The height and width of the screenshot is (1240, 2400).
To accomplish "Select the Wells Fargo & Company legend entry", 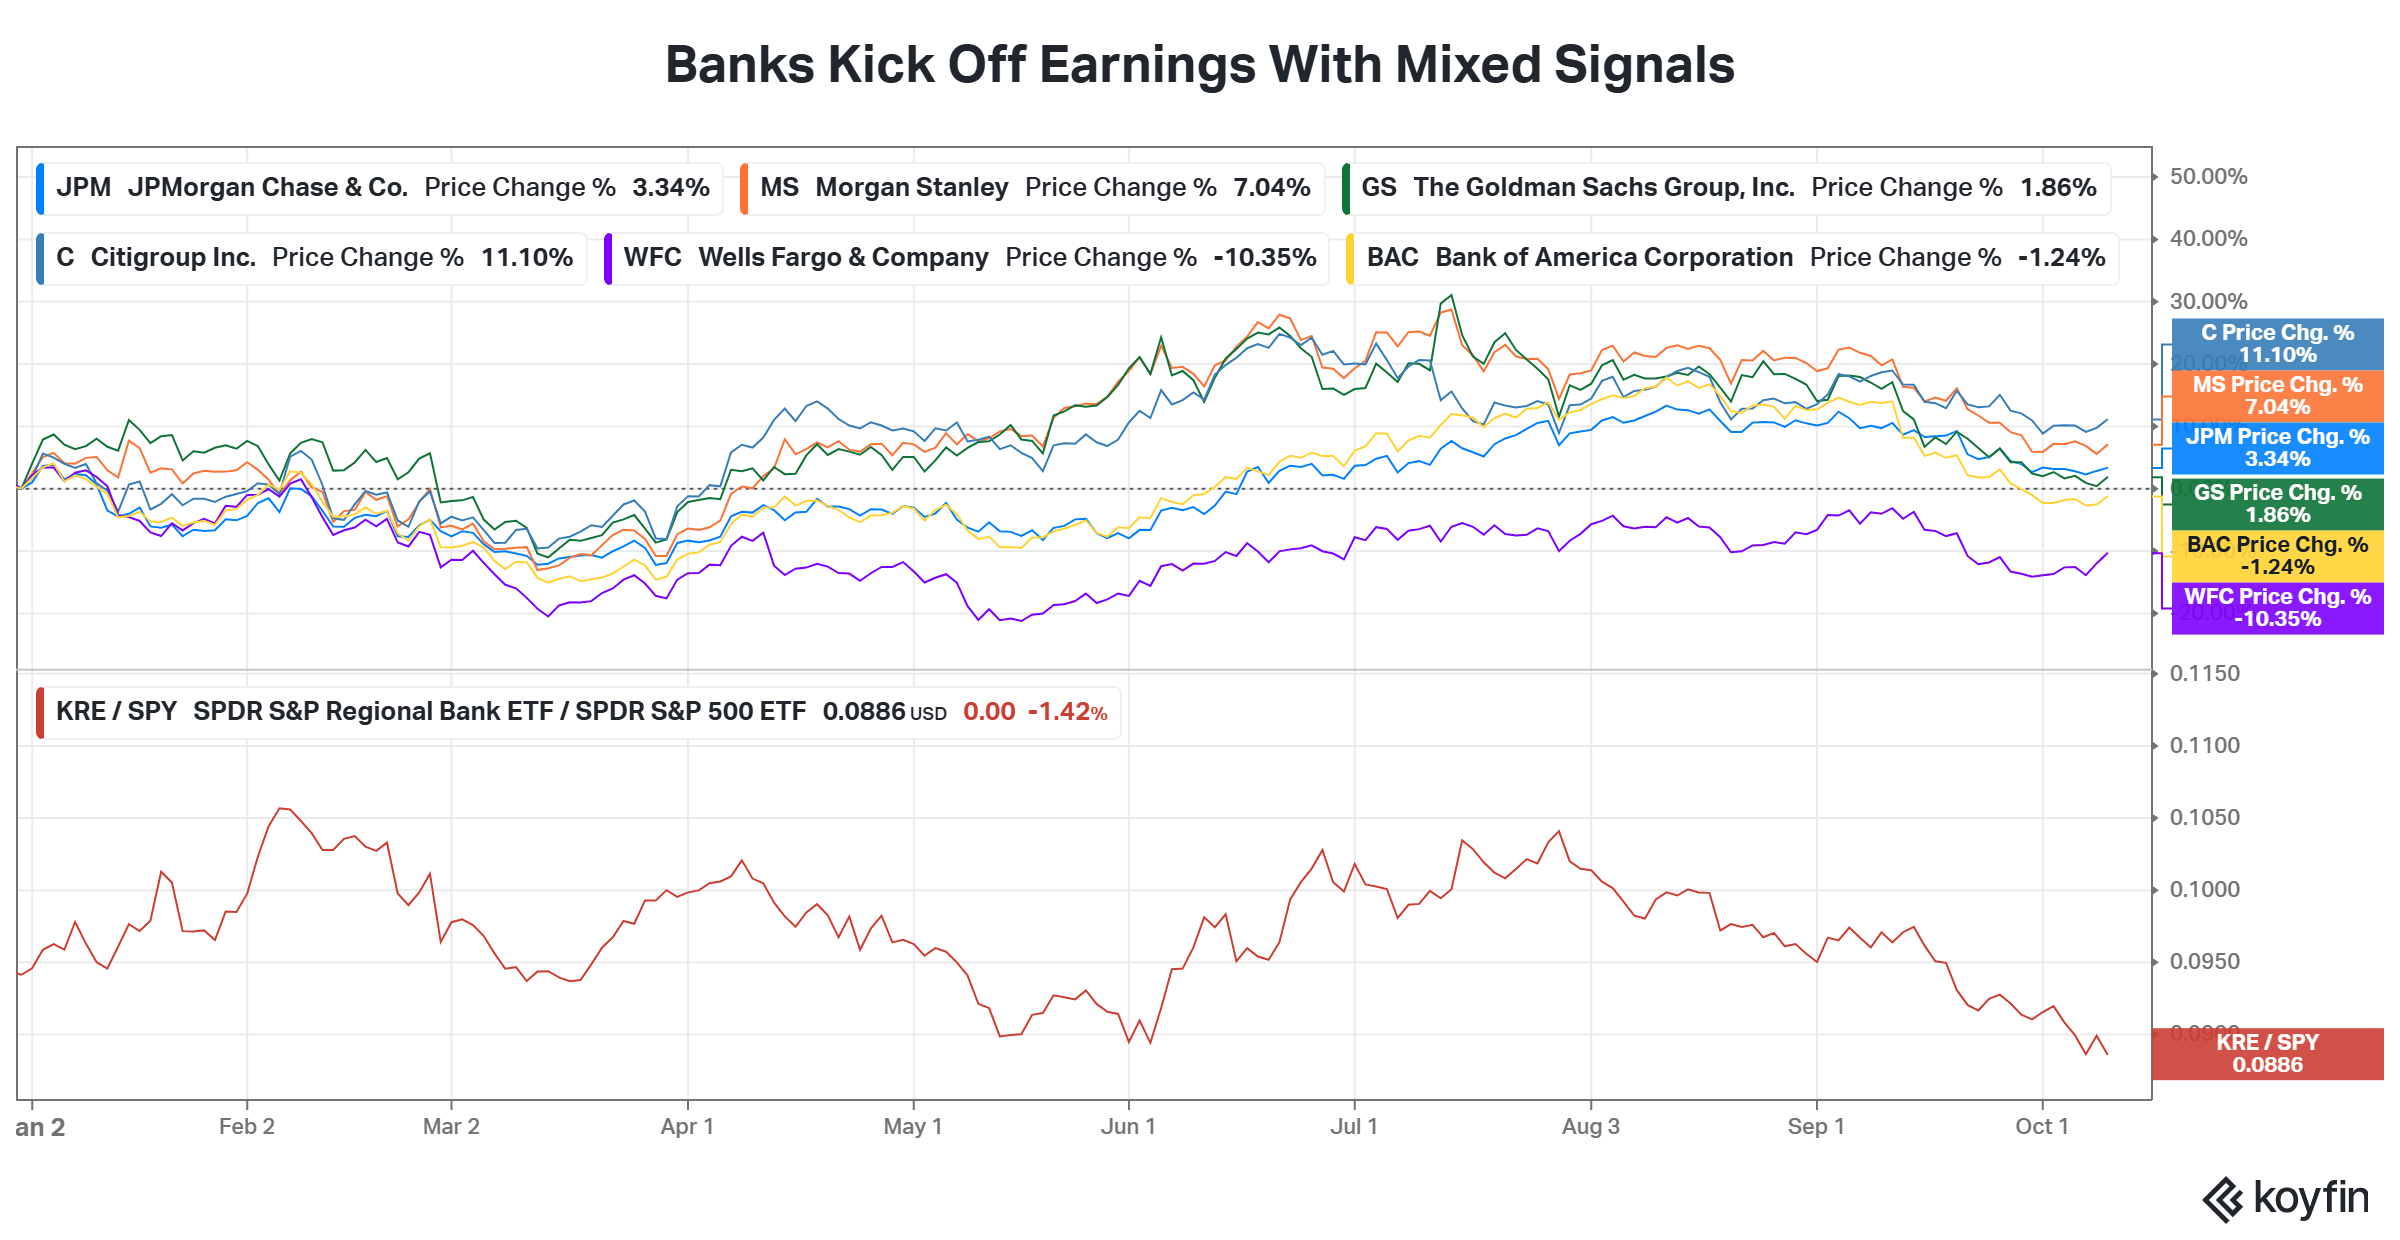I will (966, 258).
